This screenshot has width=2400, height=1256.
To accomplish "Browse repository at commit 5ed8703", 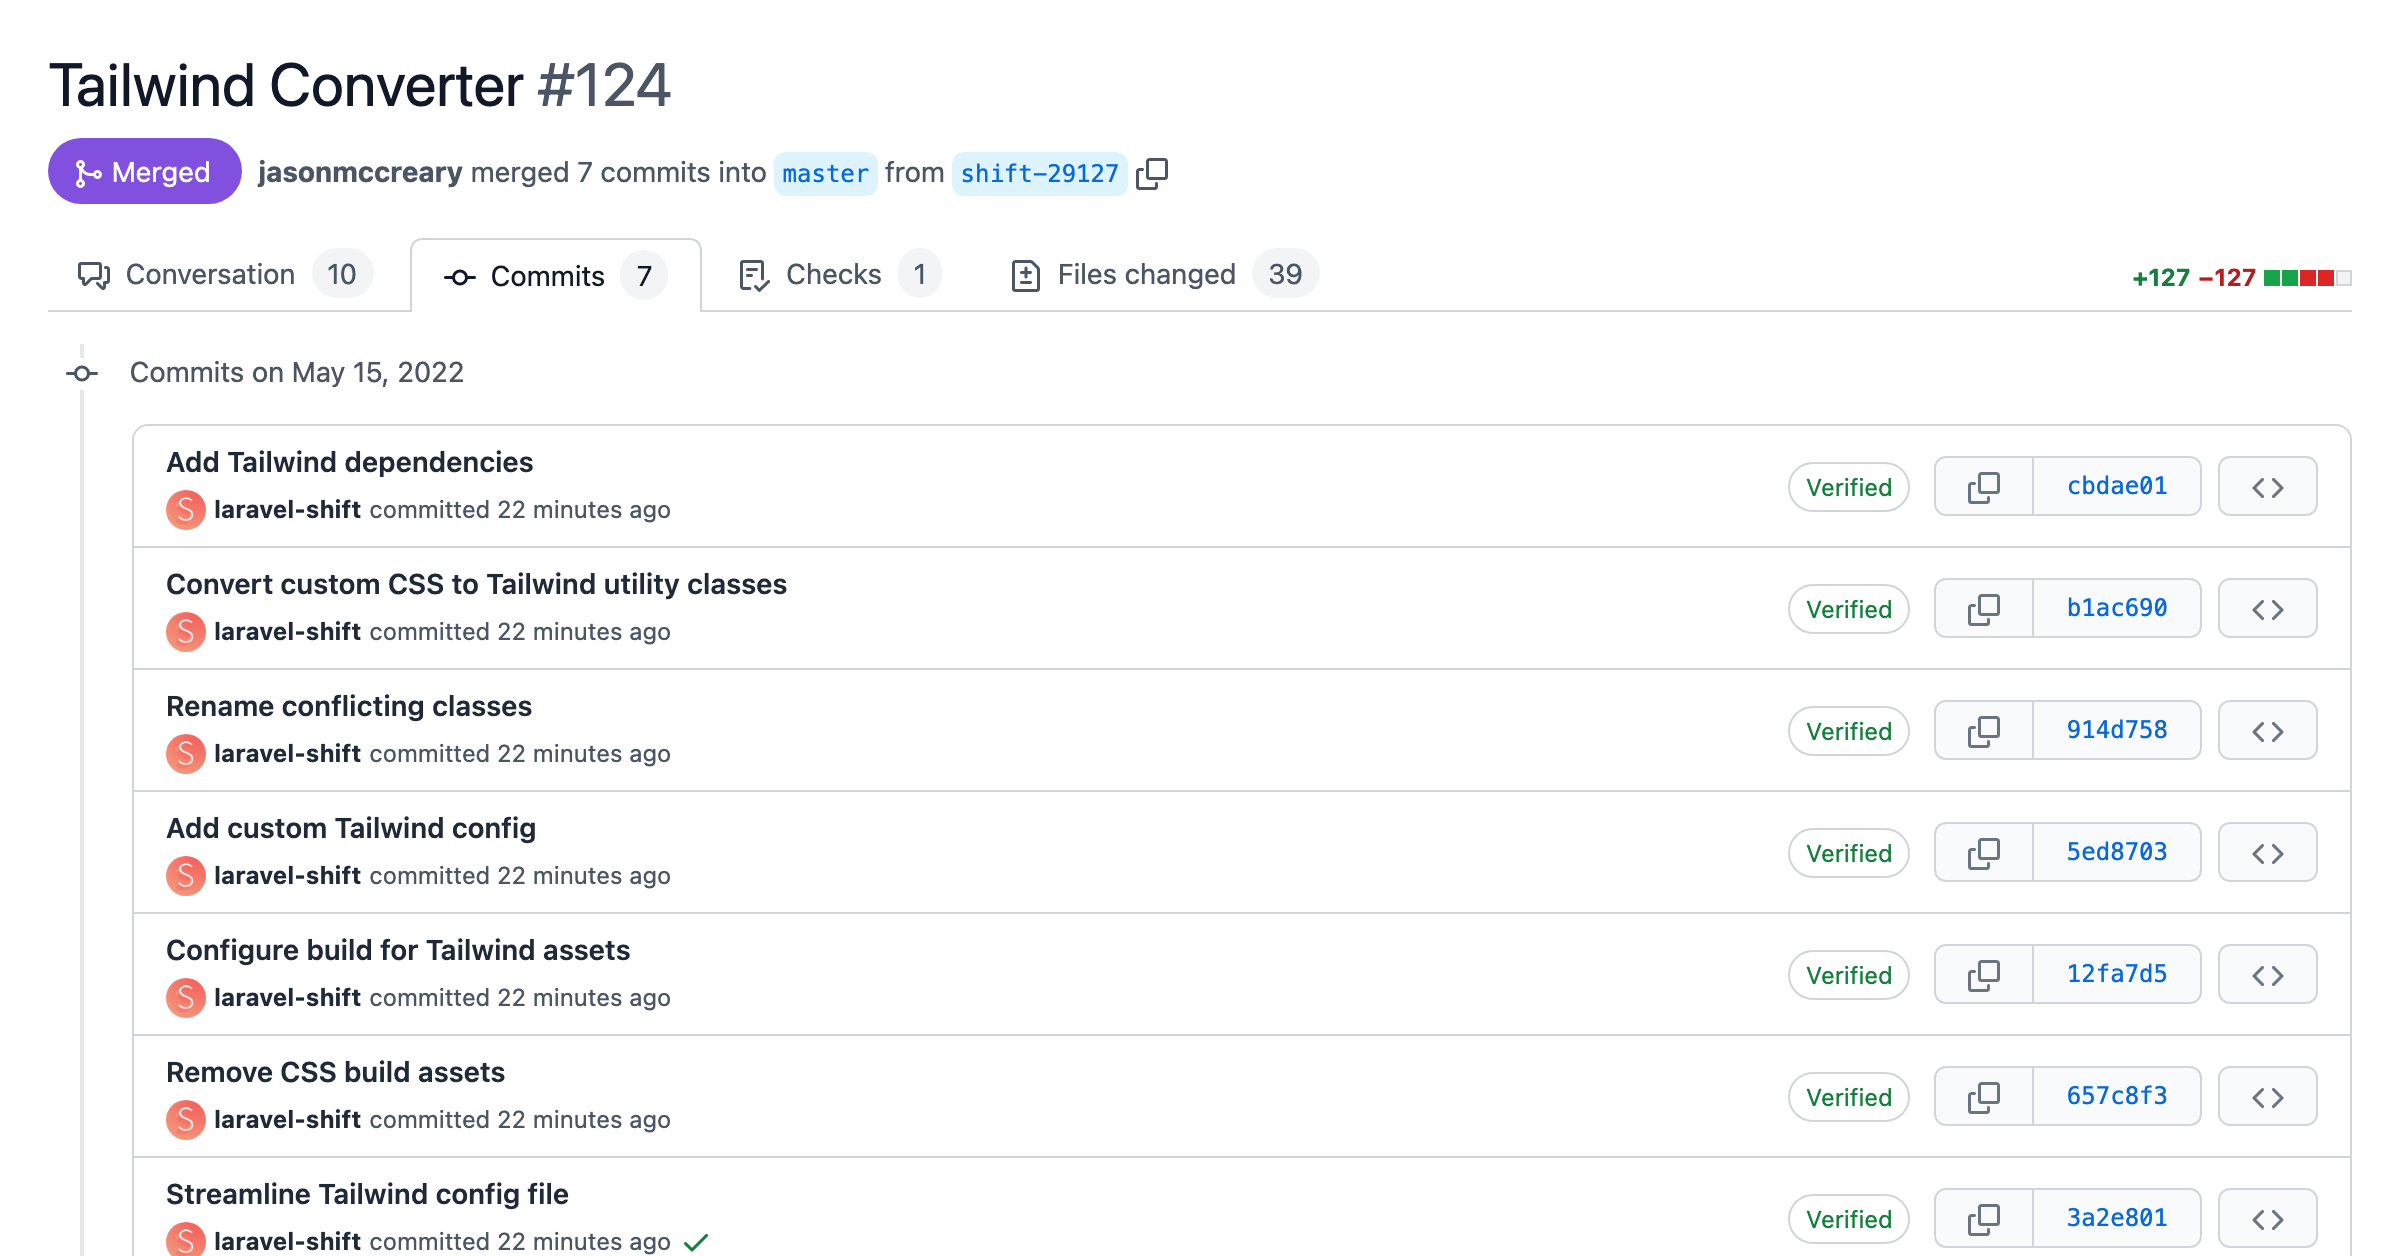I will [2267, 853].
